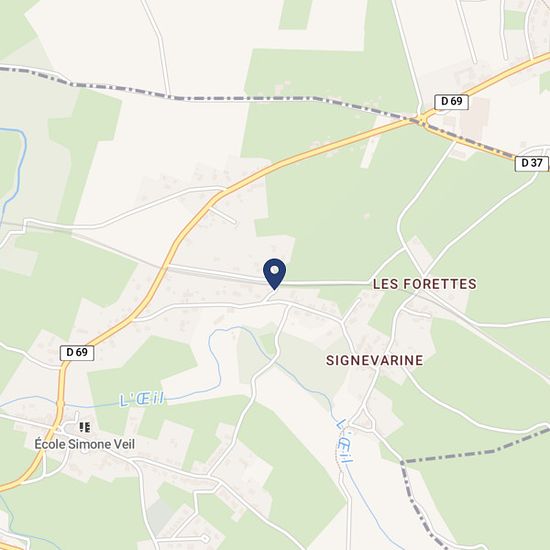Select the D 69 shield above the school

(77, 352)
